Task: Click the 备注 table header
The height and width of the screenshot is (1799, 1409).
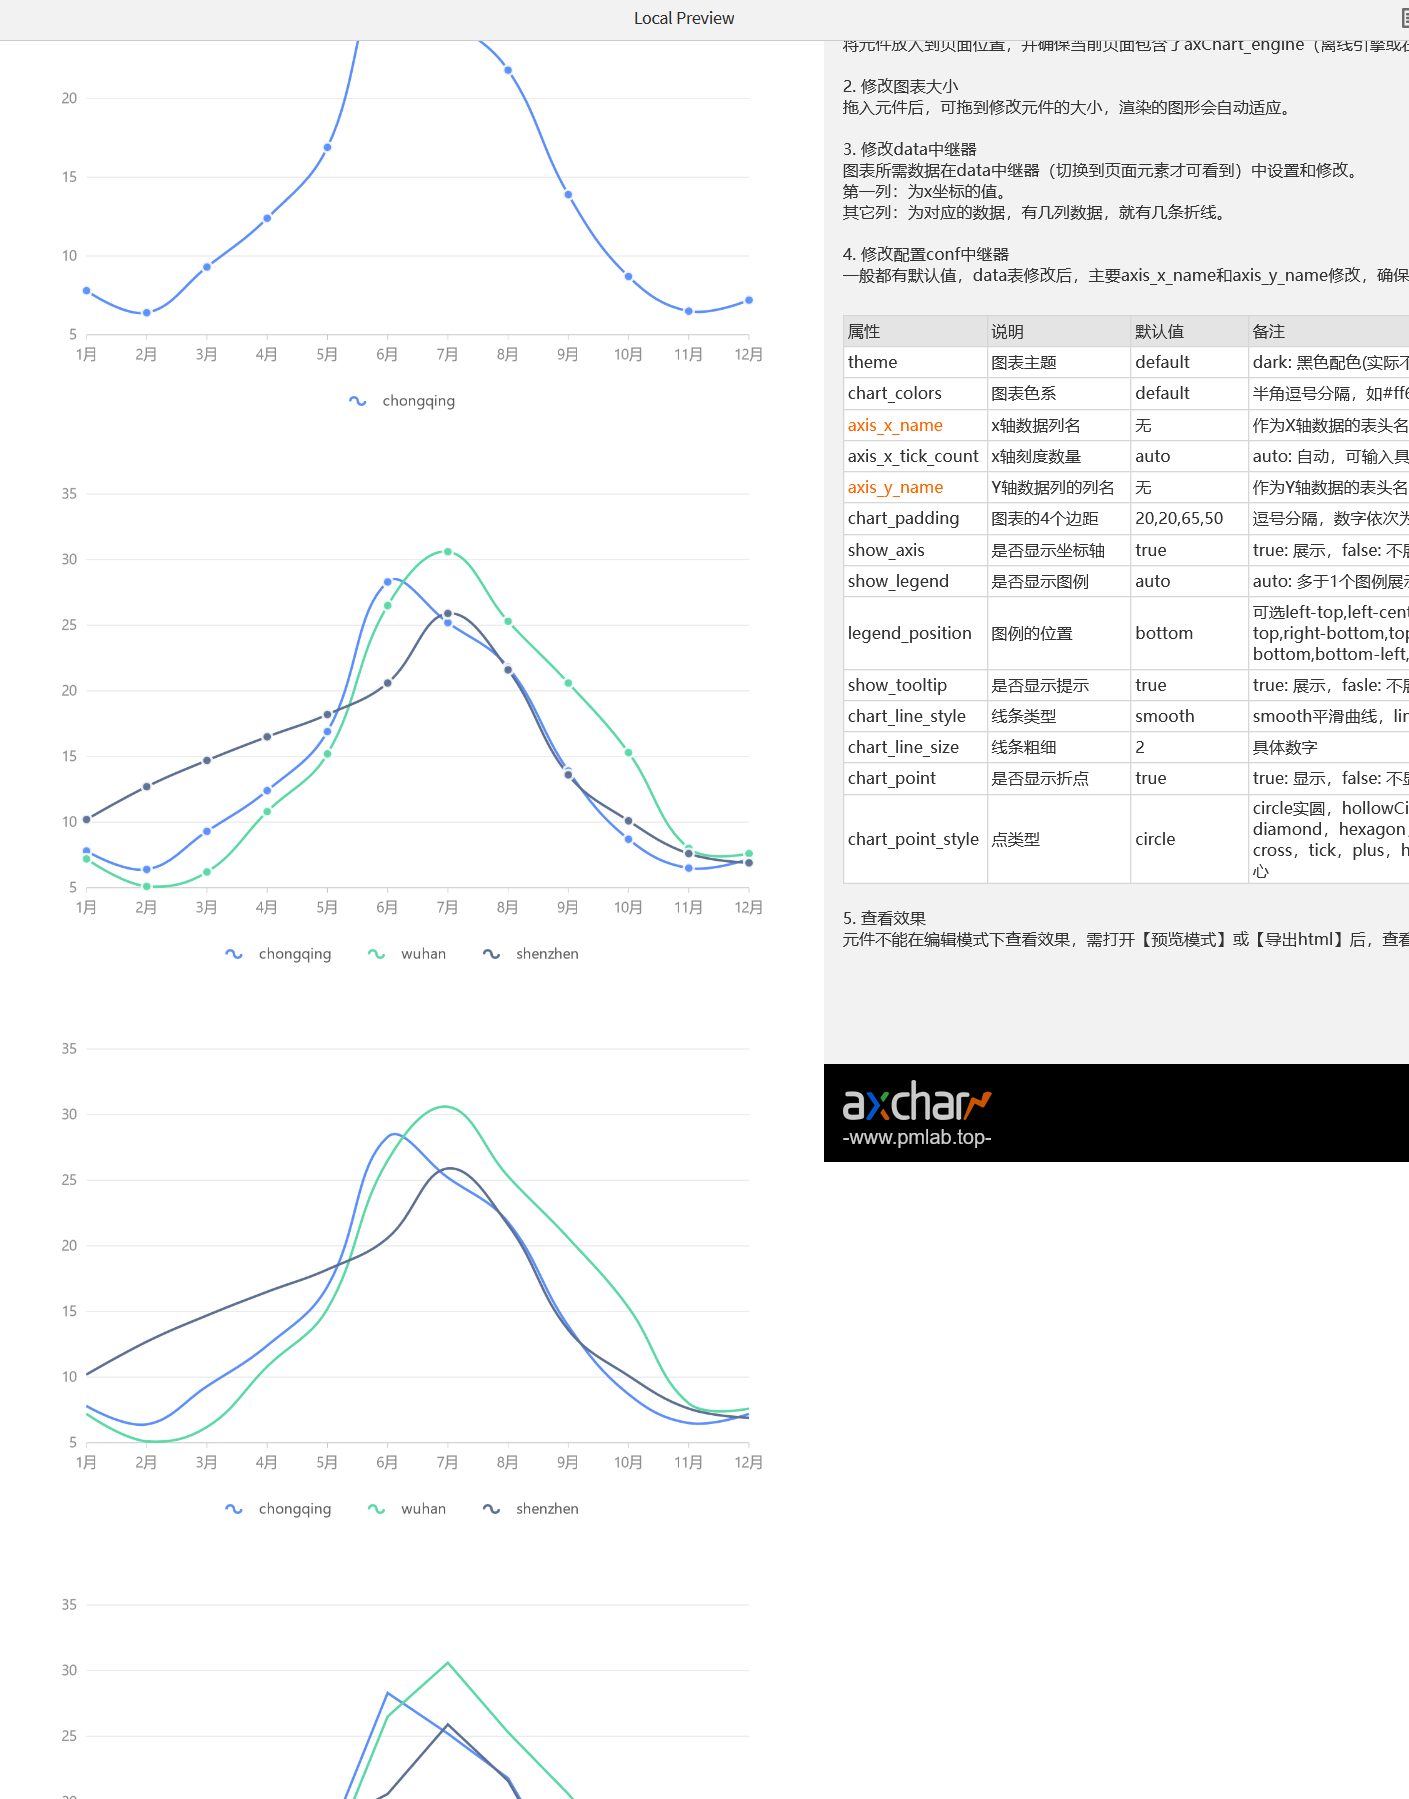Action: [1328, 331]
